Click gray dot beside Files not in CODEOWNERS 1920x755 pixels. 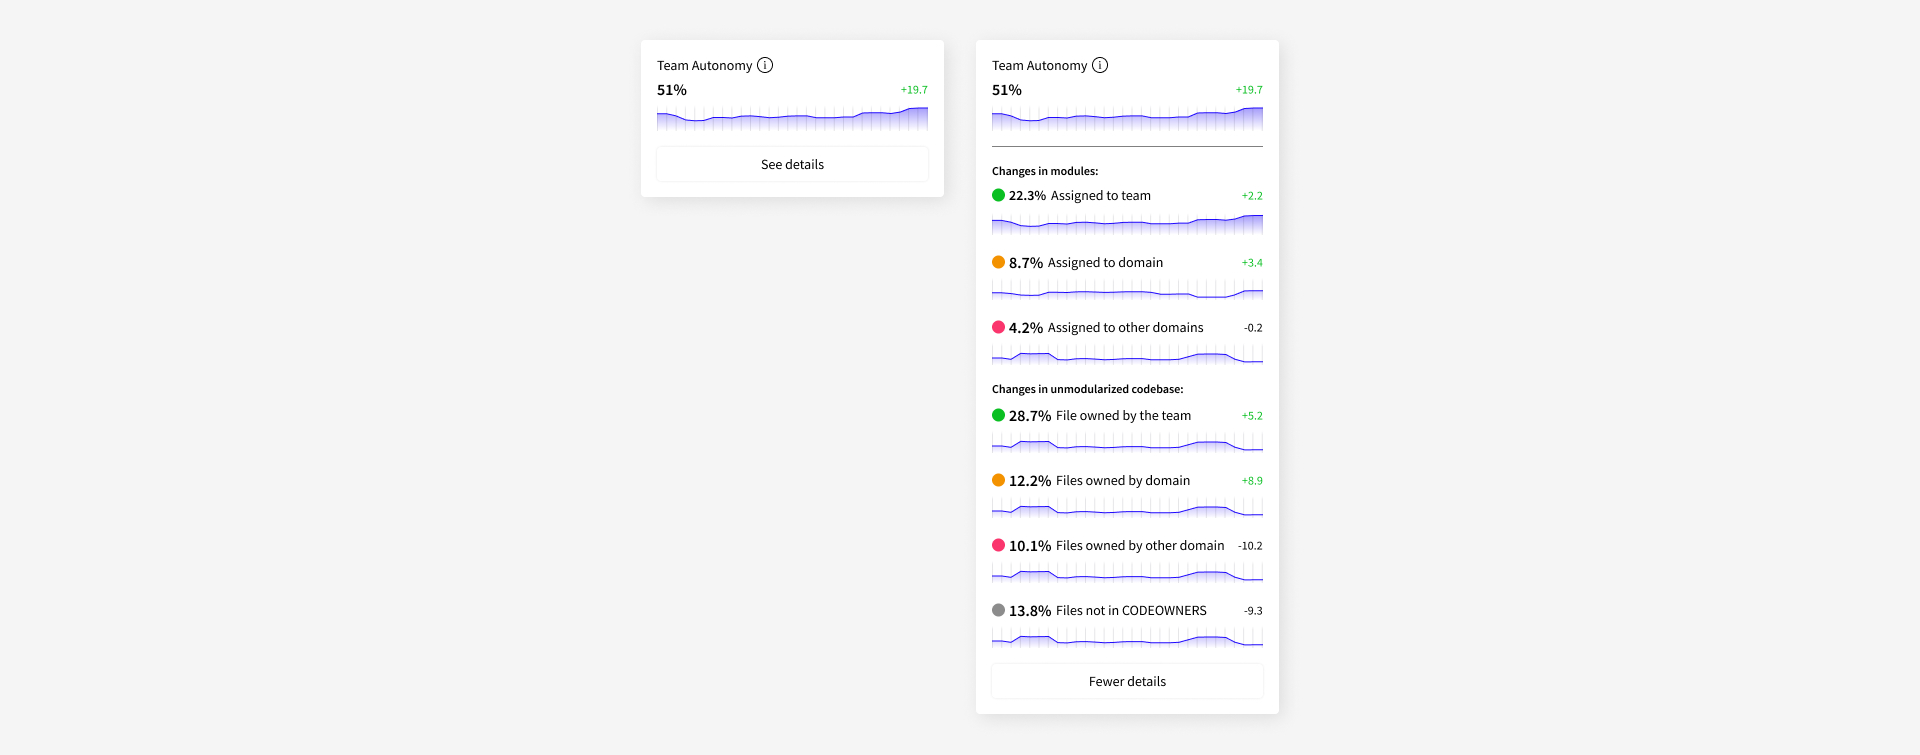click(998, 610)
